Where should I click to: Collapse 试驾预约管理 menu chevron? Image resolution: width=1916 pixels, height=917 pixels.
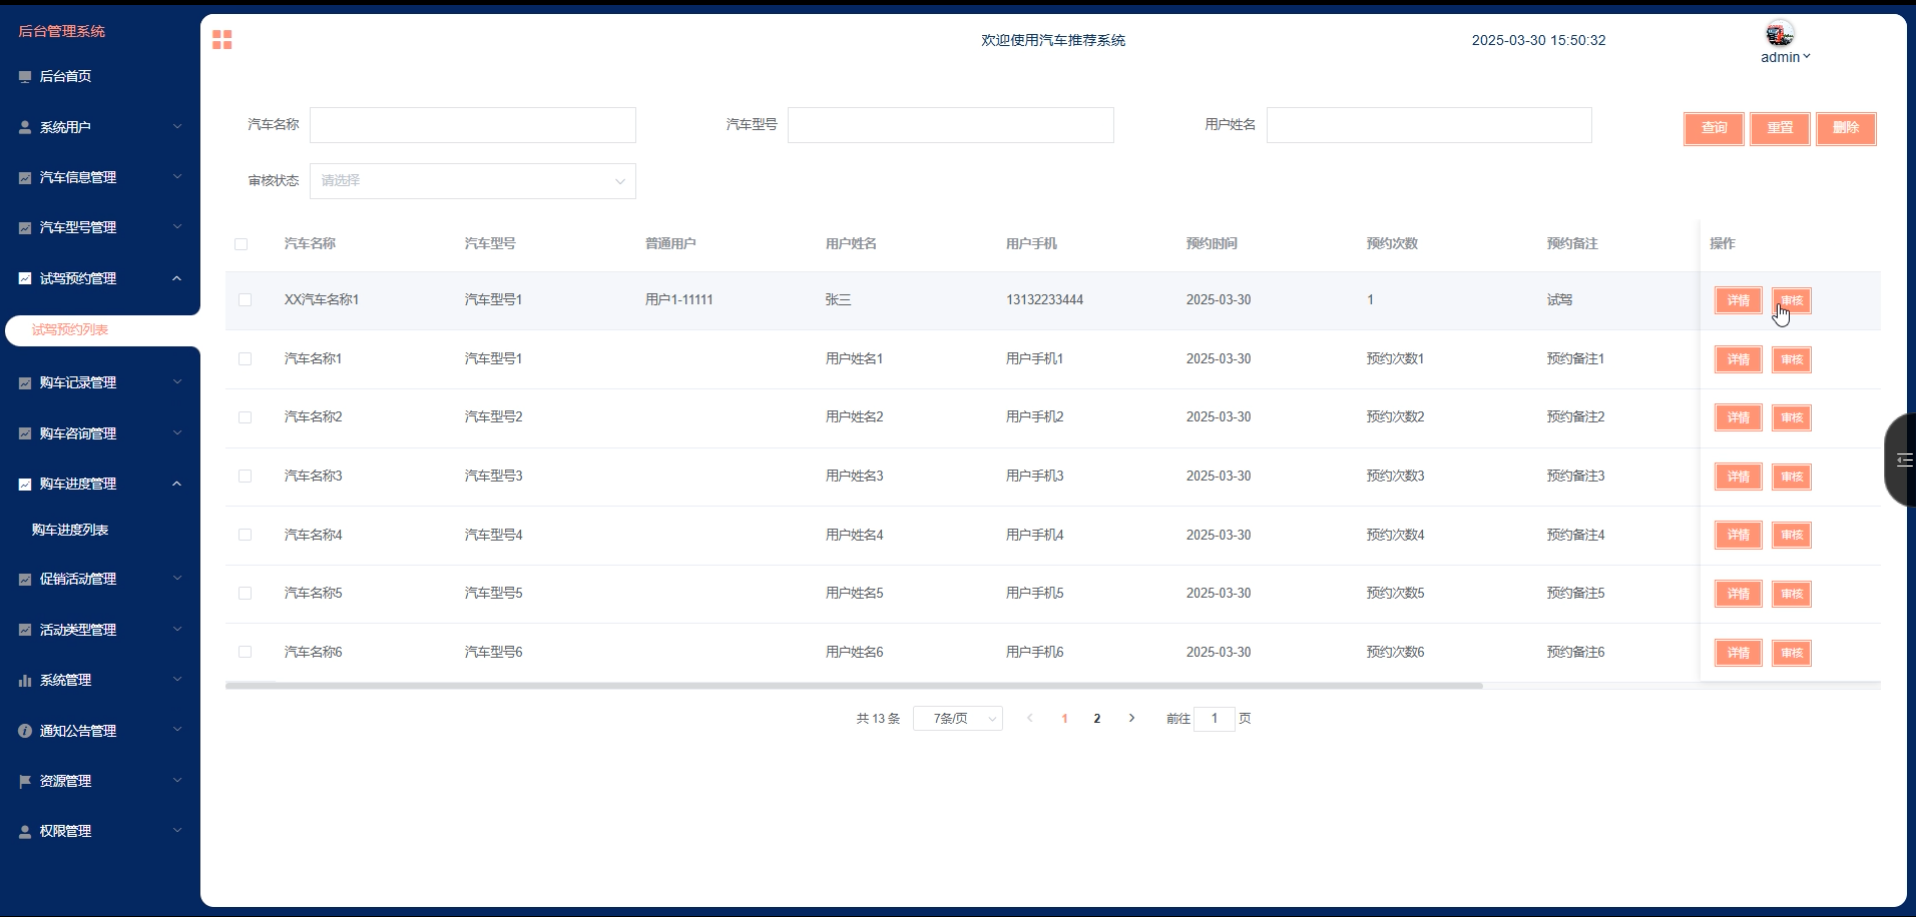pos(177,278)
